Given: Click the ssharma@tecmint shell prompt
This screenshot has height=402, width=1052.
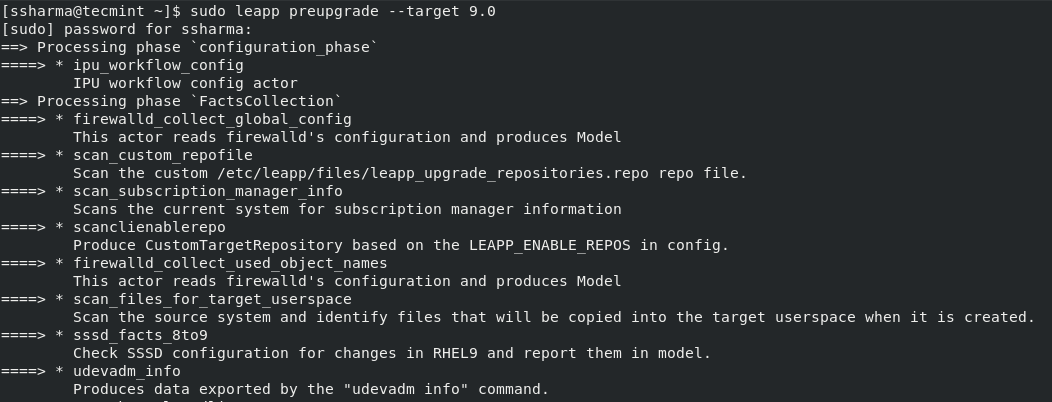Looking at the screenshot, I should coord(92,11).
